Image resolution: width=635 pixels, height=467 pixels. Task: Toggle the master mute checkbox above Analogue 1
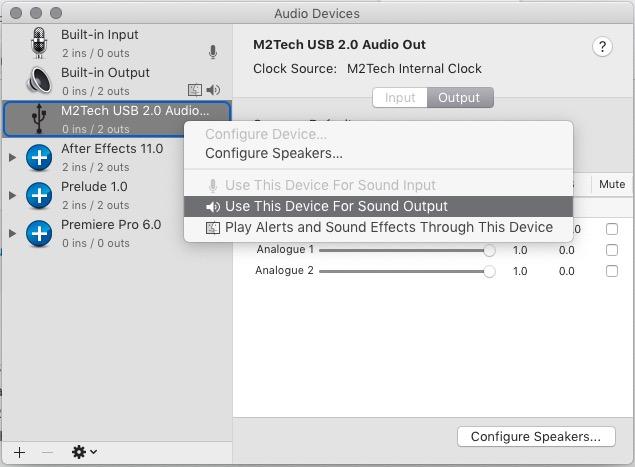click(x=612, y=229)
